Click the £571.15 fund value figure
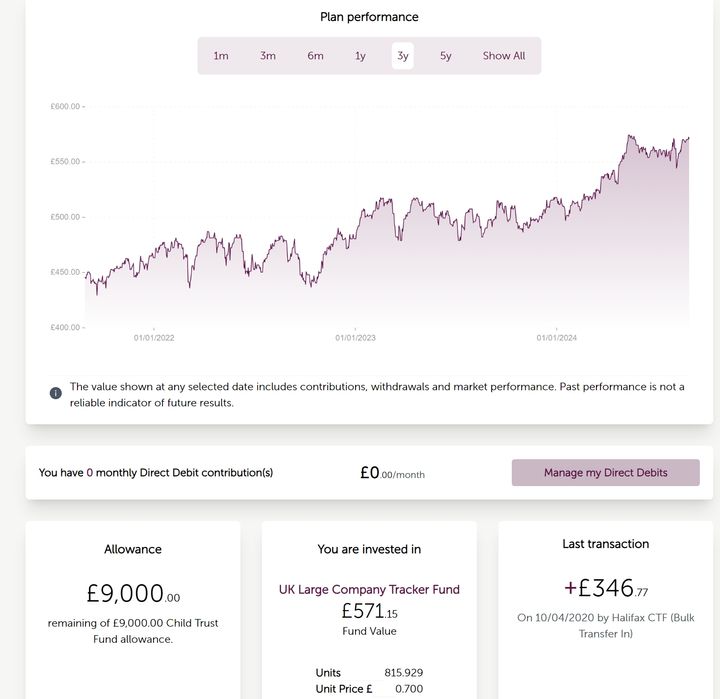The height and width of the screenshot is (699, 720). (369, 610)
